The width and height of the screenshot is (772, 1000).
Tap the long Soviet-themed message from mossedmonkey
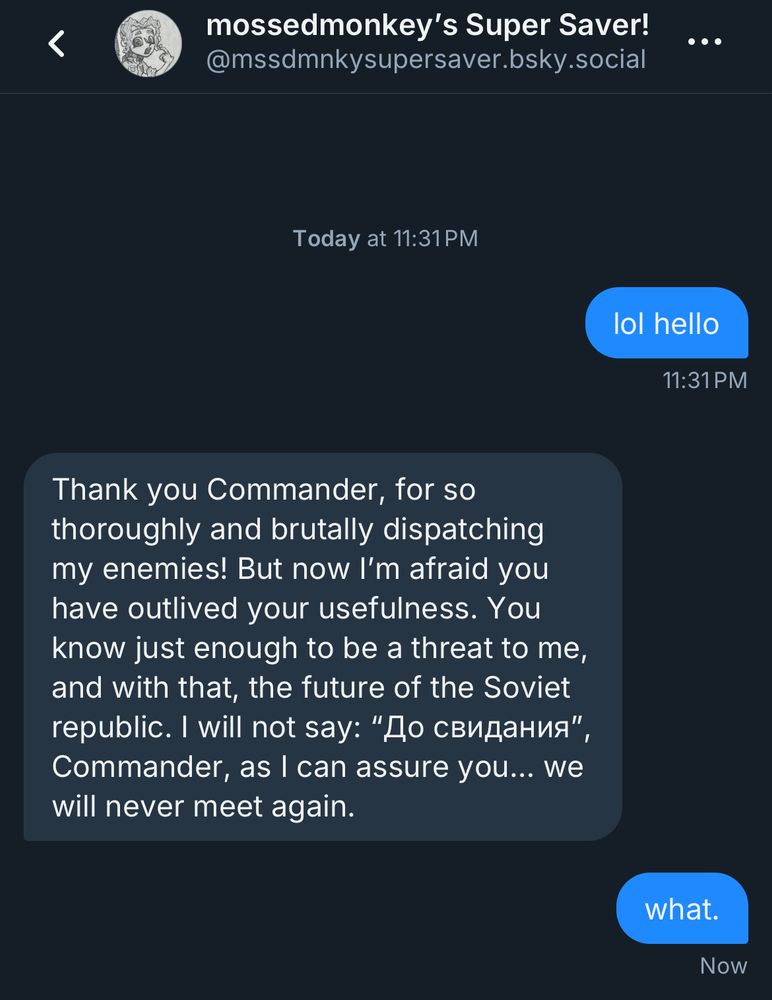click(322, 647)
